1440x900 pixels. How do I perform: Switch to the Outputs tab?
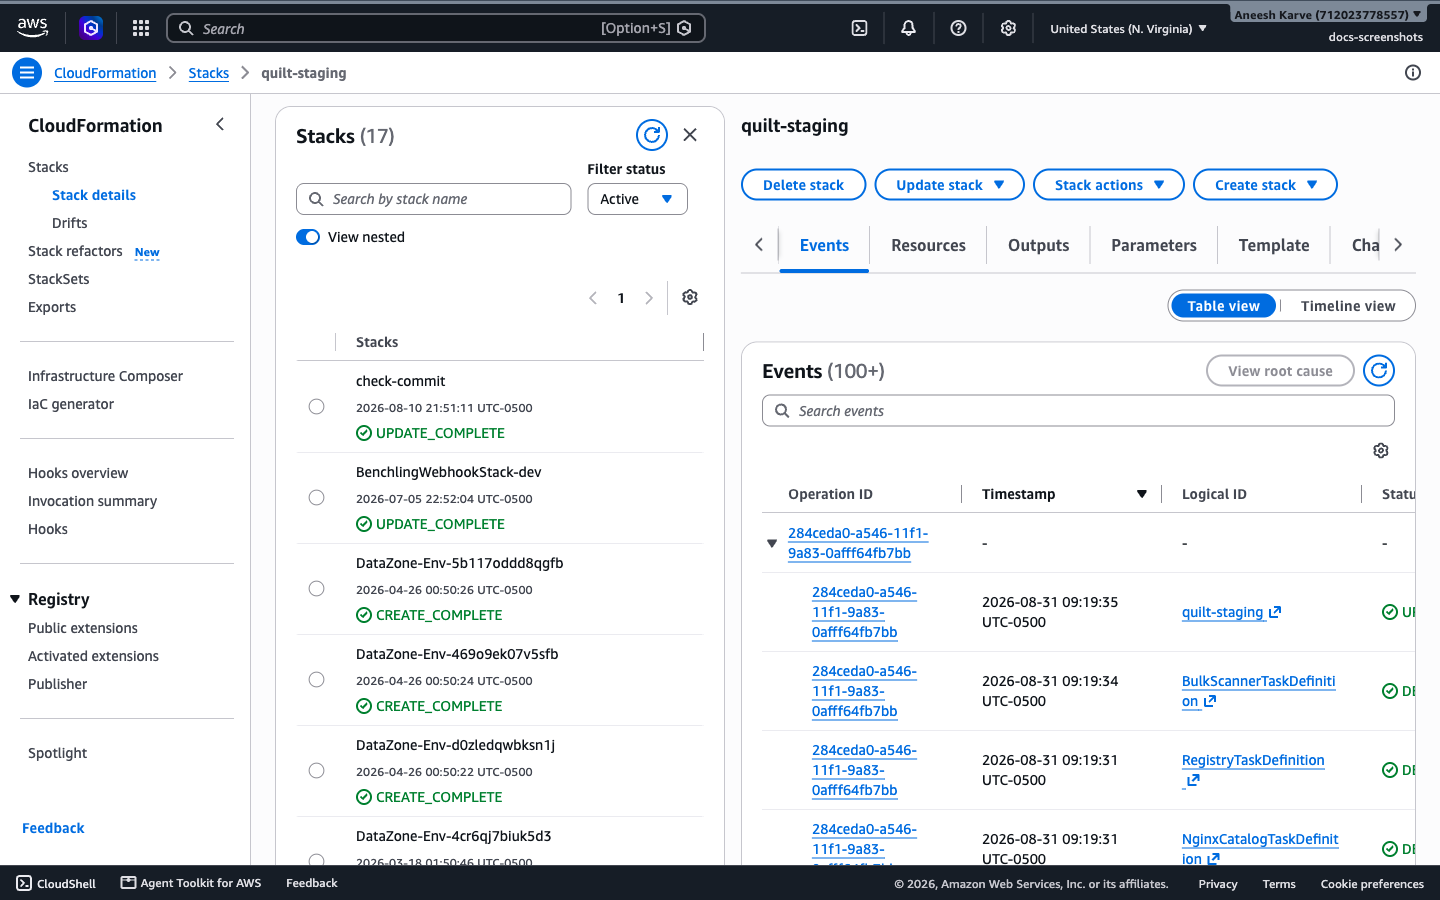(x=1038, y=245)
